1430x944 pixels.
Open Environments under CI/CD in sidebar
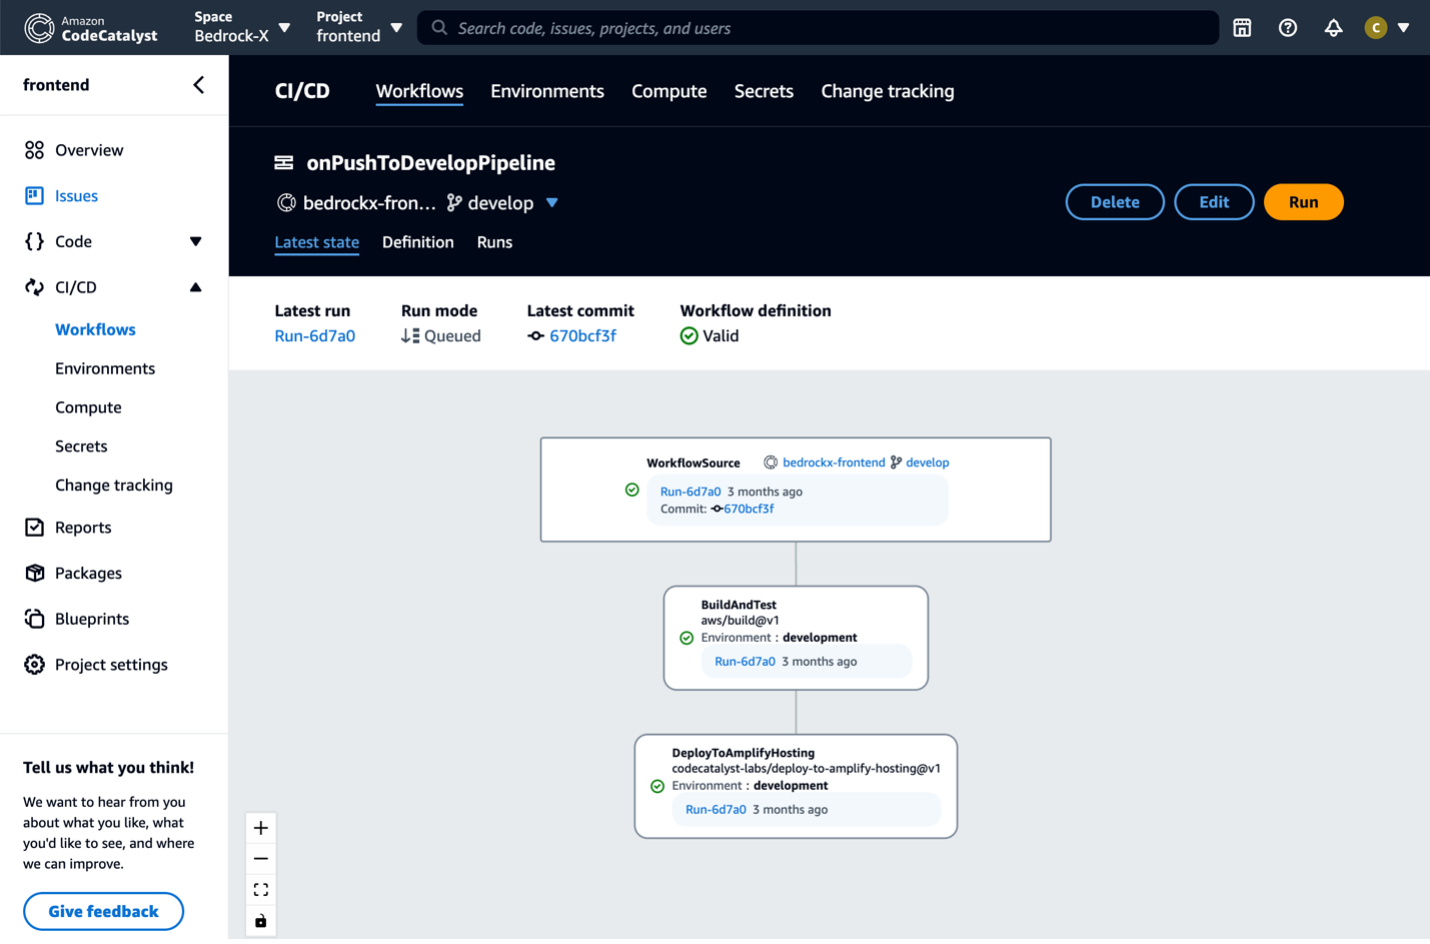[105, 368]
